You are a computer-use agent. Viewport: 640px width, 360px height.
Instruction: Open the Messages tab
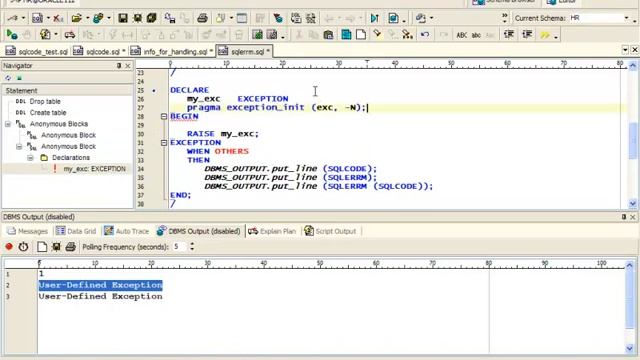27,231
